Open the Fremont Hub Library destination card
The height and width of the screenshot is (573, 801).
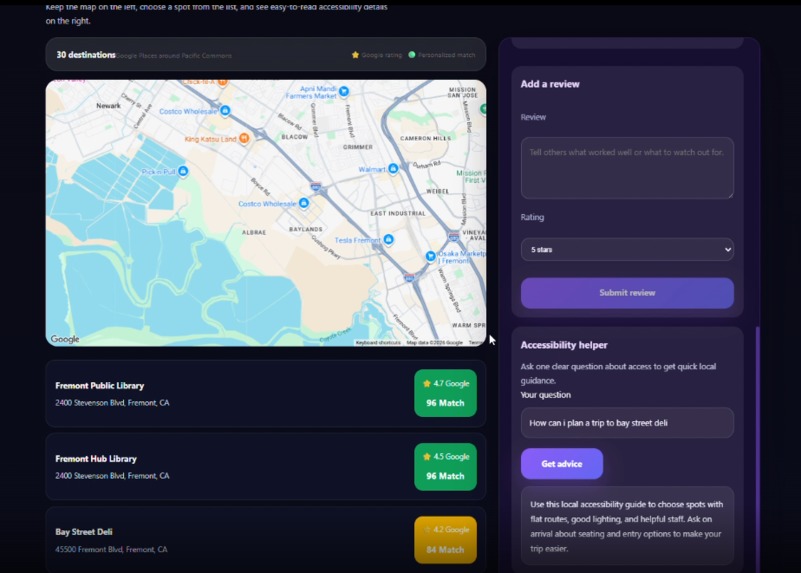pyautogui.click(x=266, y=466)
